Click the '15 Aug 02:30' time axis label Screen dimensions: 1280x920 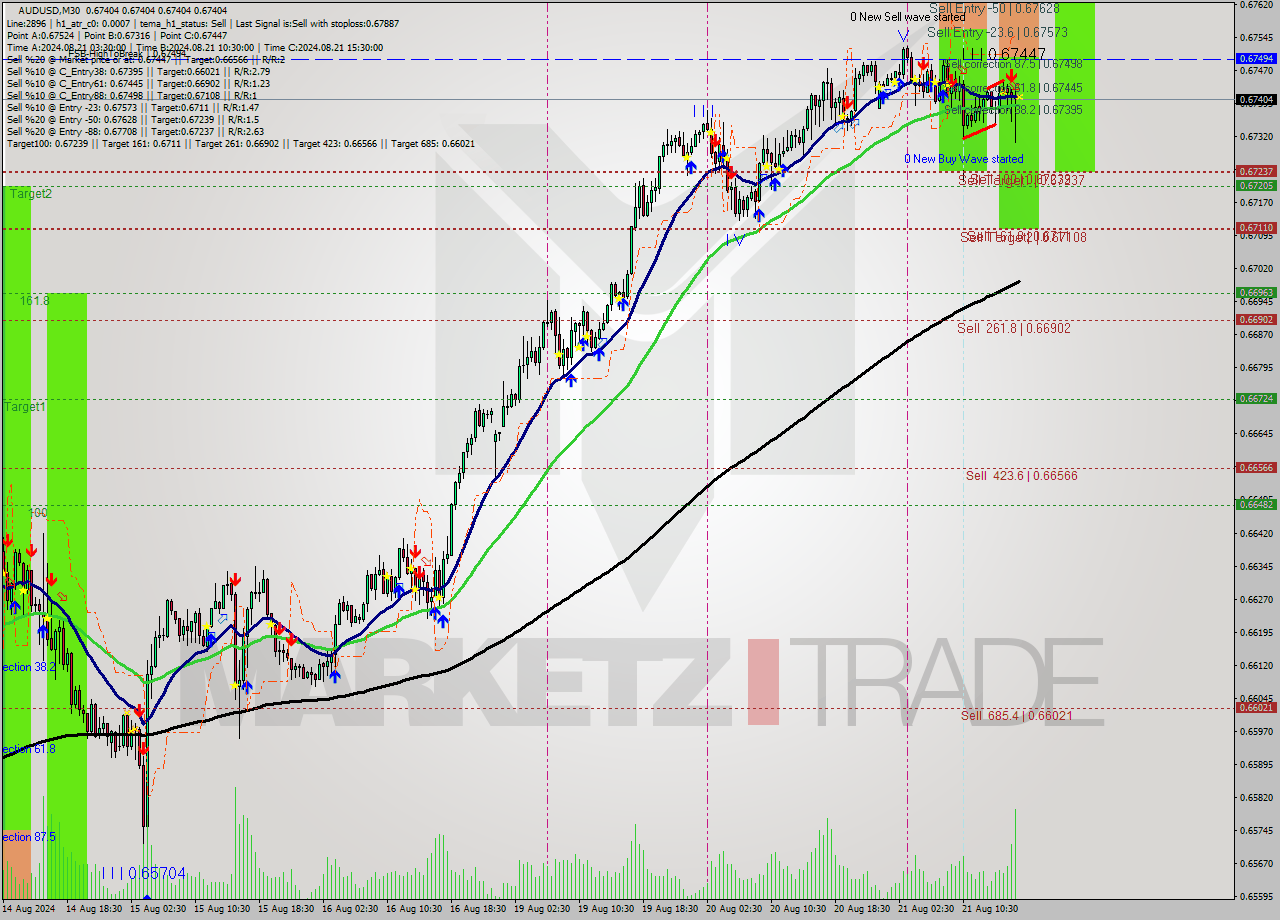click(x=156, y=910)
